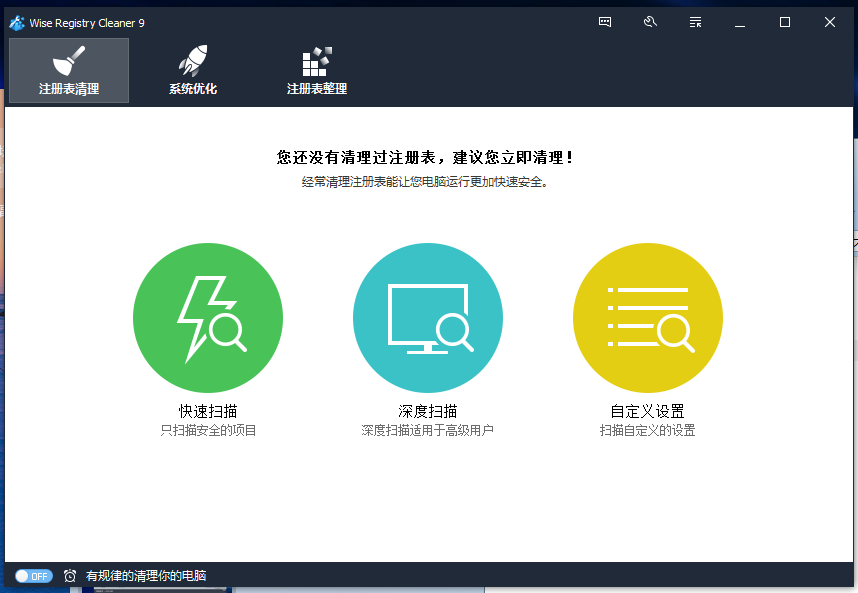
Task: Start 深度扫描 with teal monitor icon
Action: coord(428,318)
